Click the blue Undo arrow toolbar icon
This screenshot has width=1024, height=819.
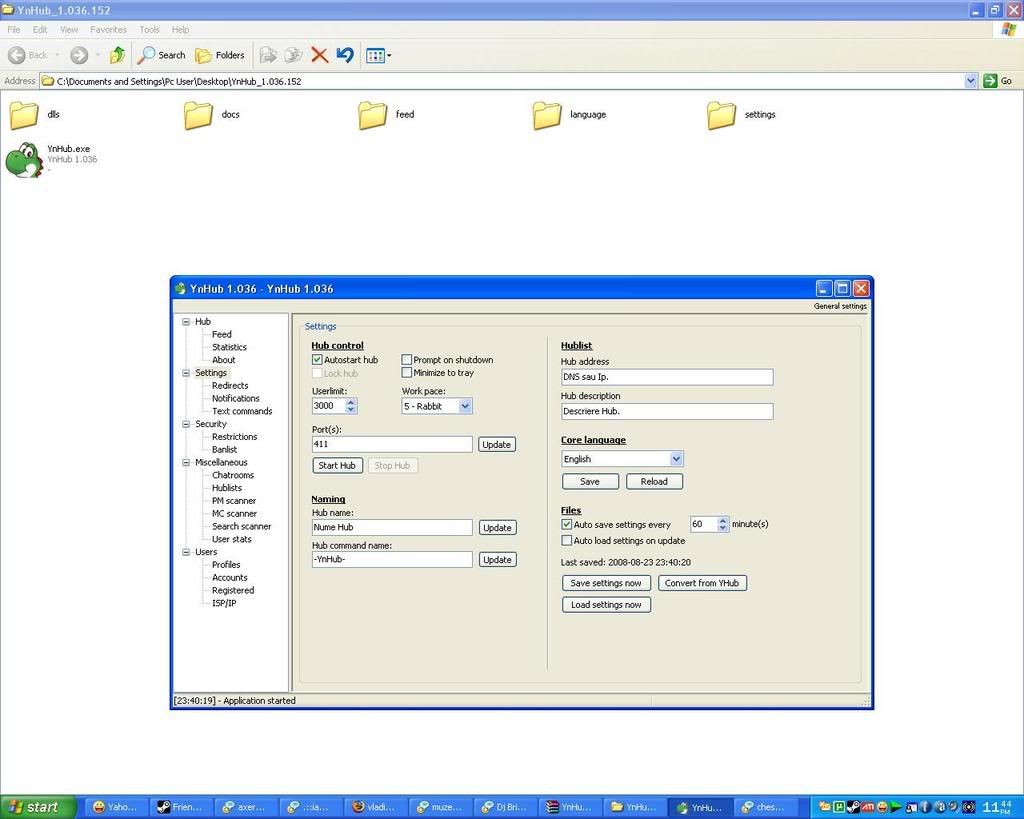click(345, 56)
